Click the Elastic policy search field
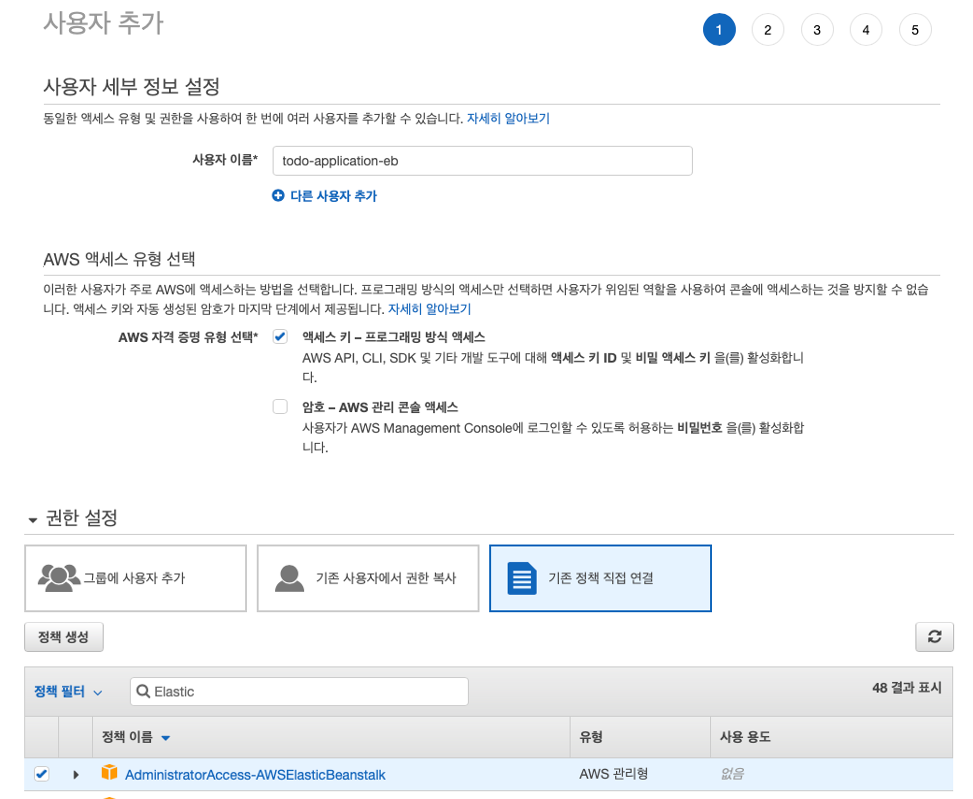The image size is (973, 799). [299, 691]
